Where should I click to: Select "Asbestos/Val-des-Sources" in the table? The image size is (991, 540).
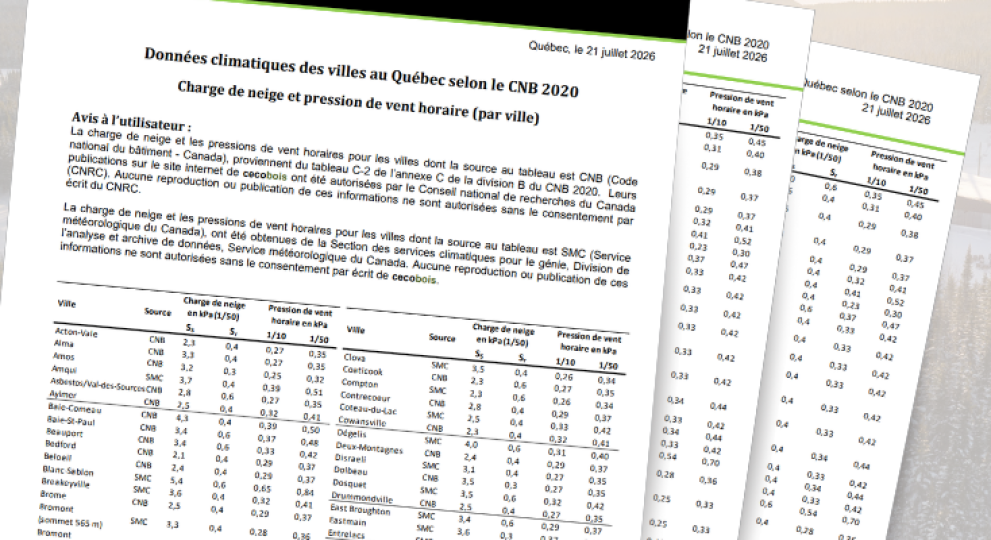(97, 385)
